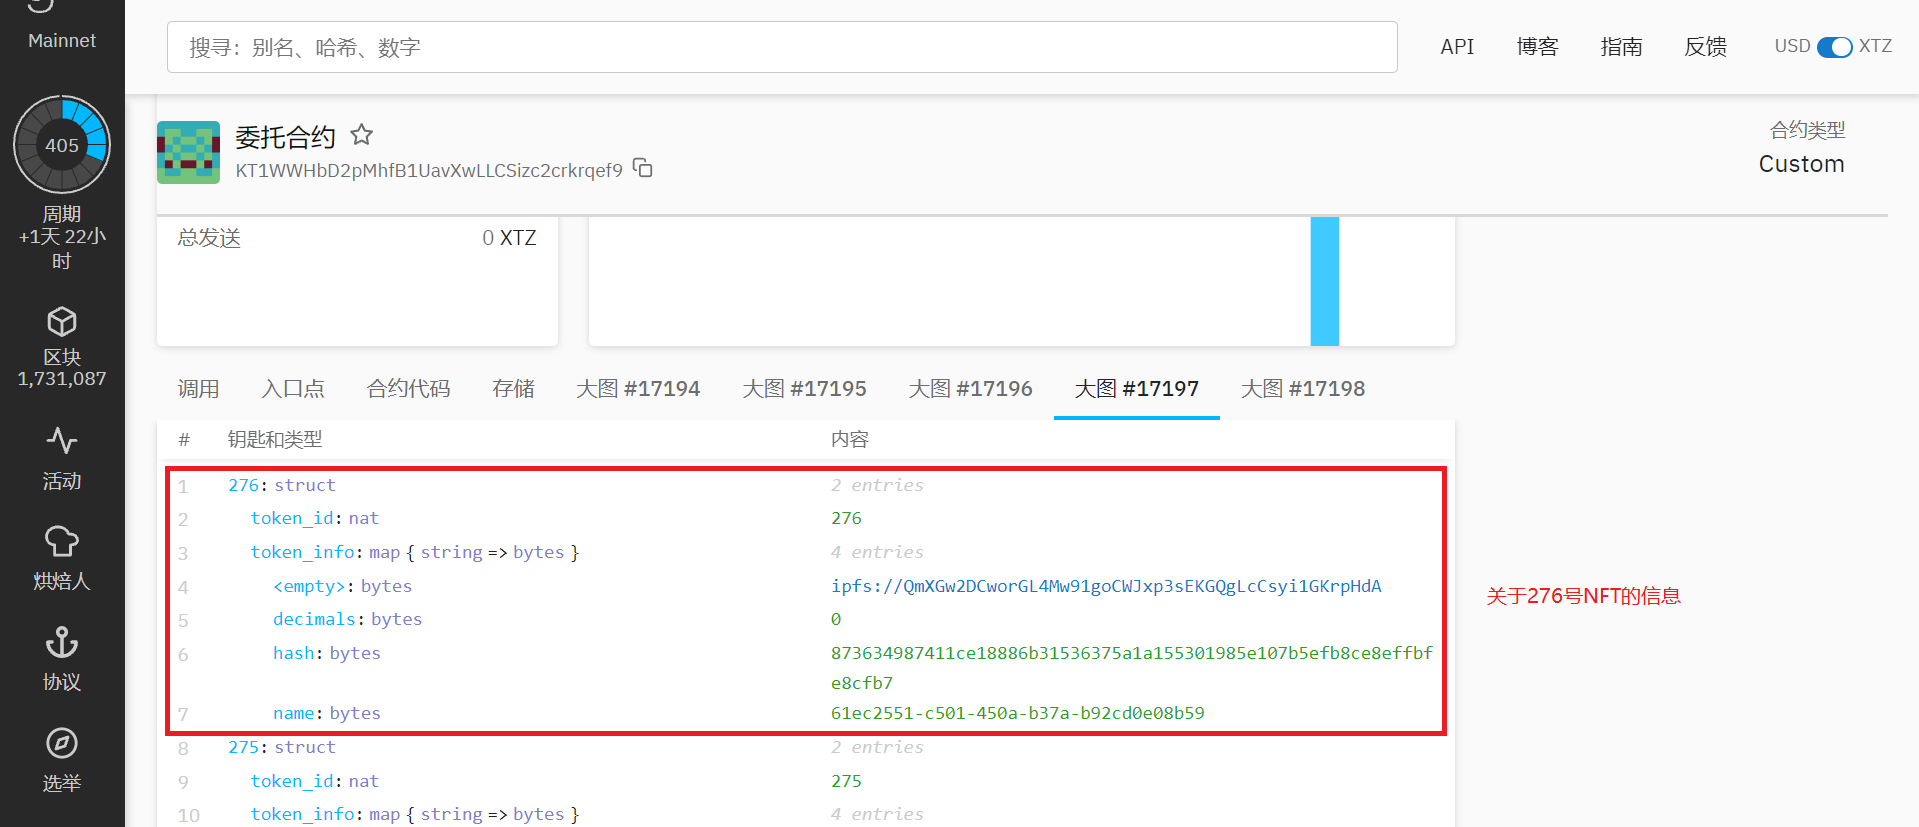Click the contract identicon avatar image
The width and height of the screenshot is (1919, 827).
point(188,152)
